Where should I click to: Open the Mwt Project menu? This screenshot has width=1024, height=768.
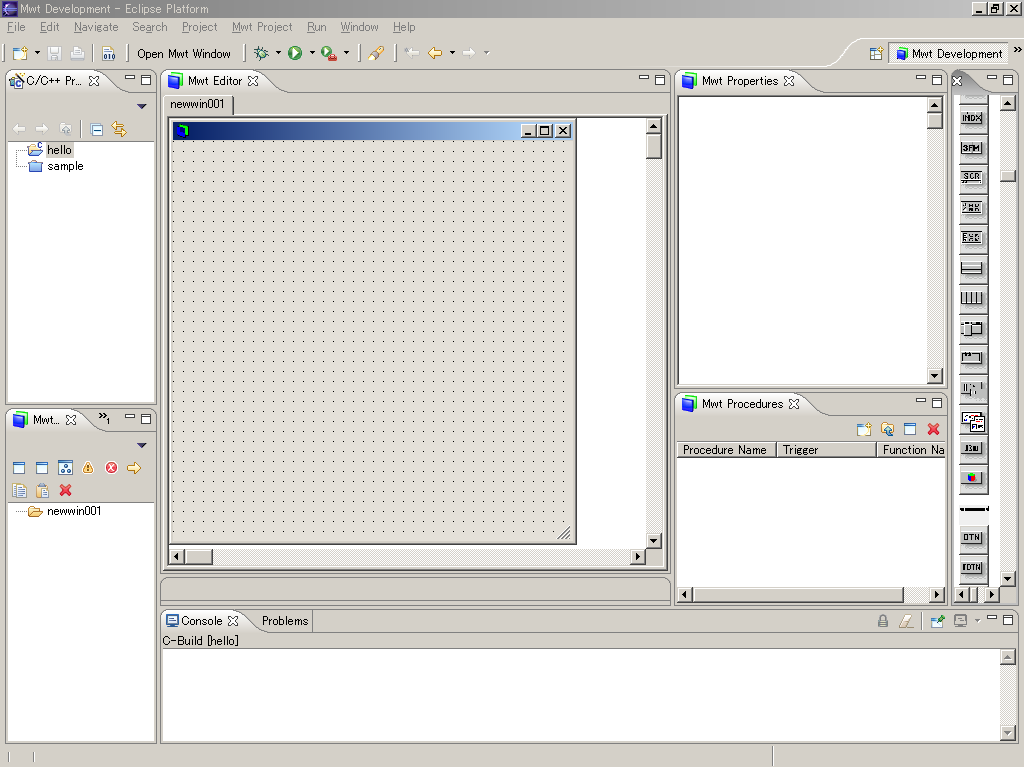pos(262,27)
